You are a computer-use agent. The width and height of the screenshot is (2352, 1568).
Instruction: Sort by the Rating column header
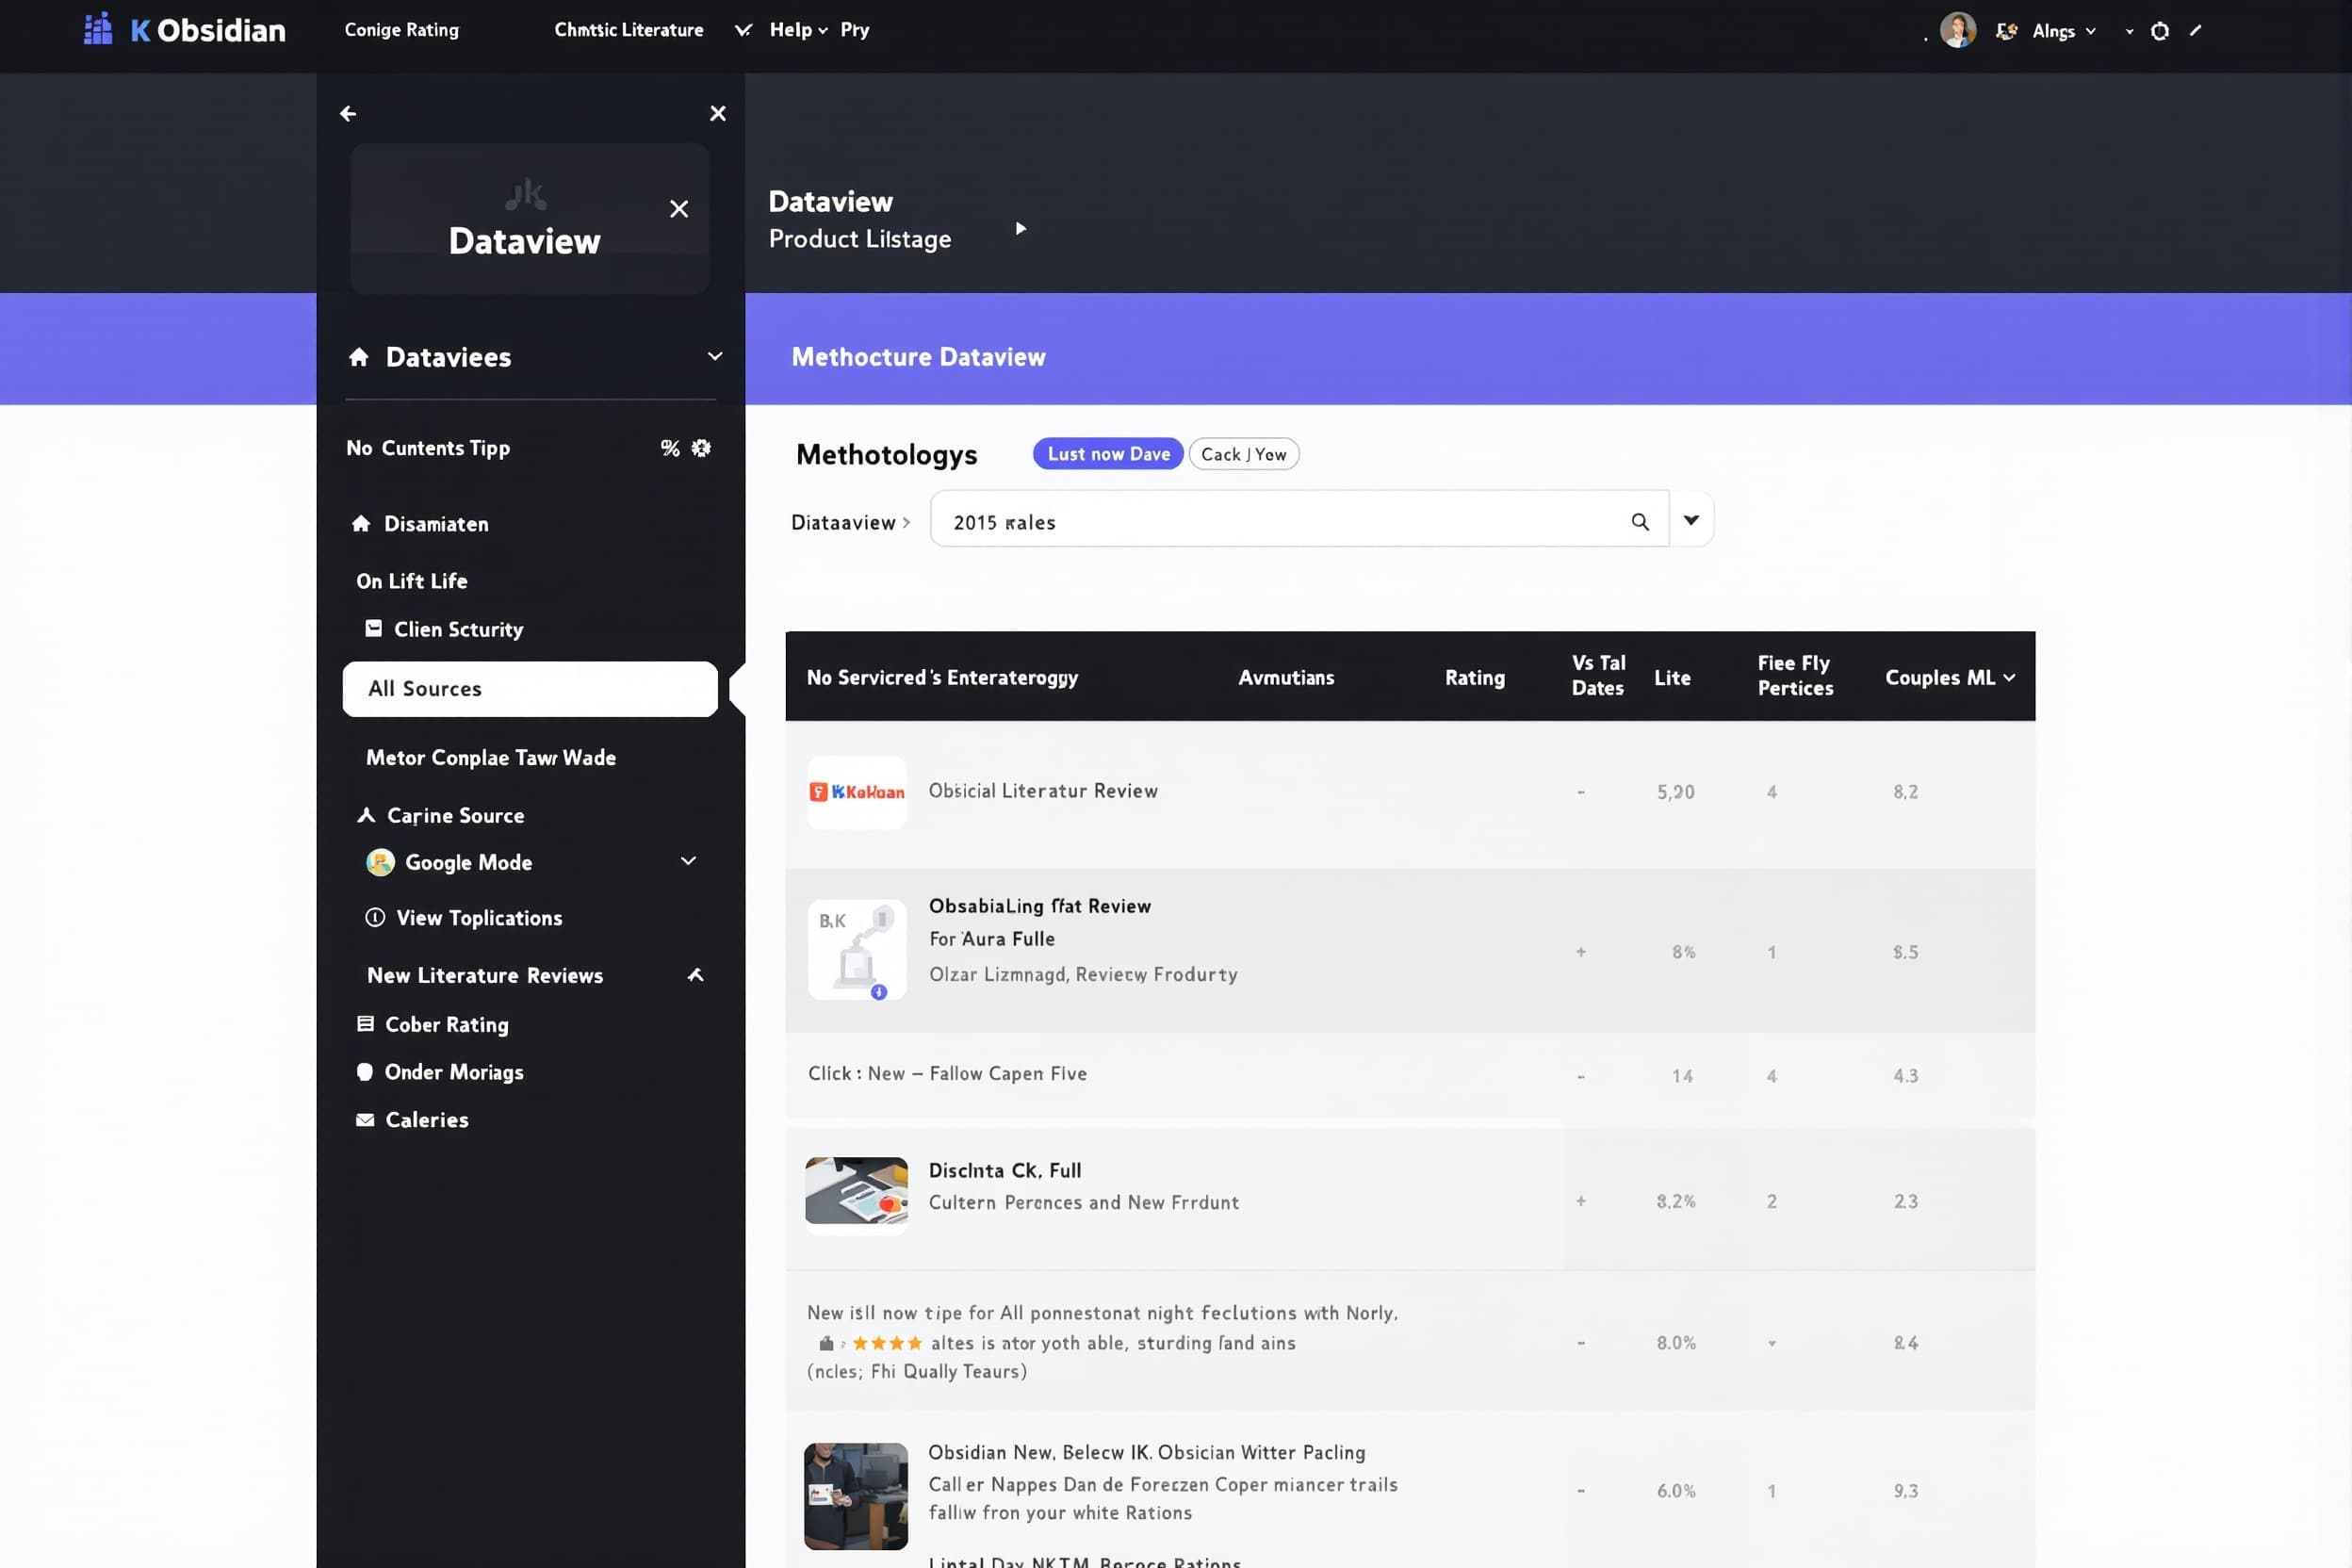coord(1475,678)
